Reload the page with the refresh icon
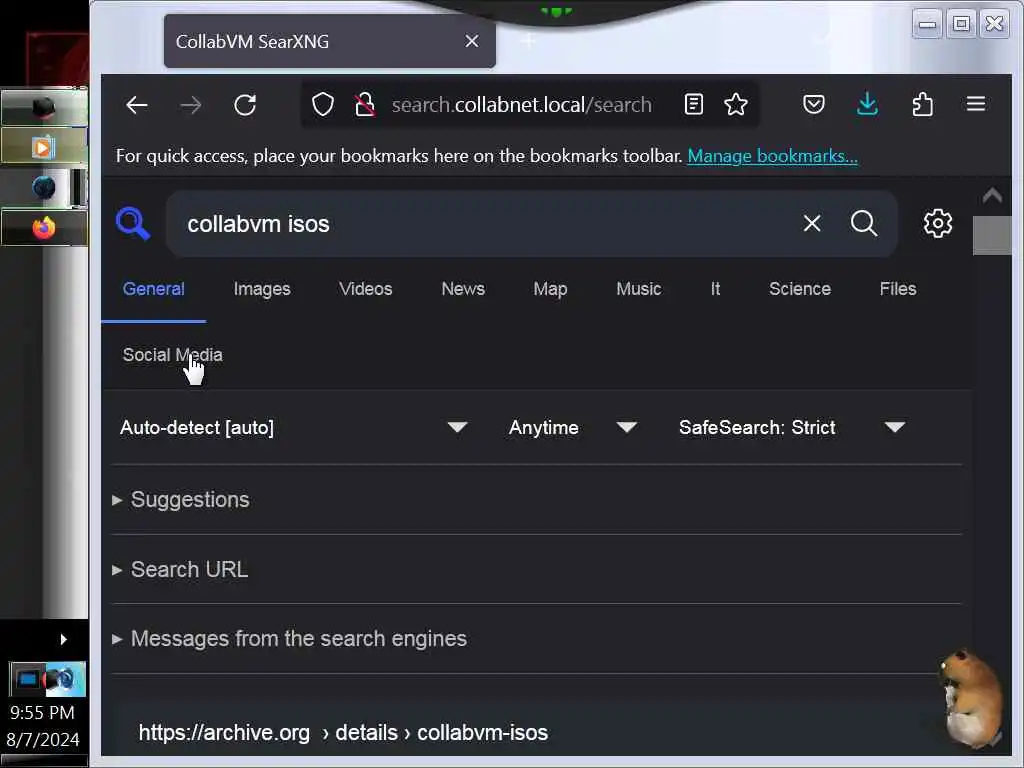 click(x=245, y=104)
